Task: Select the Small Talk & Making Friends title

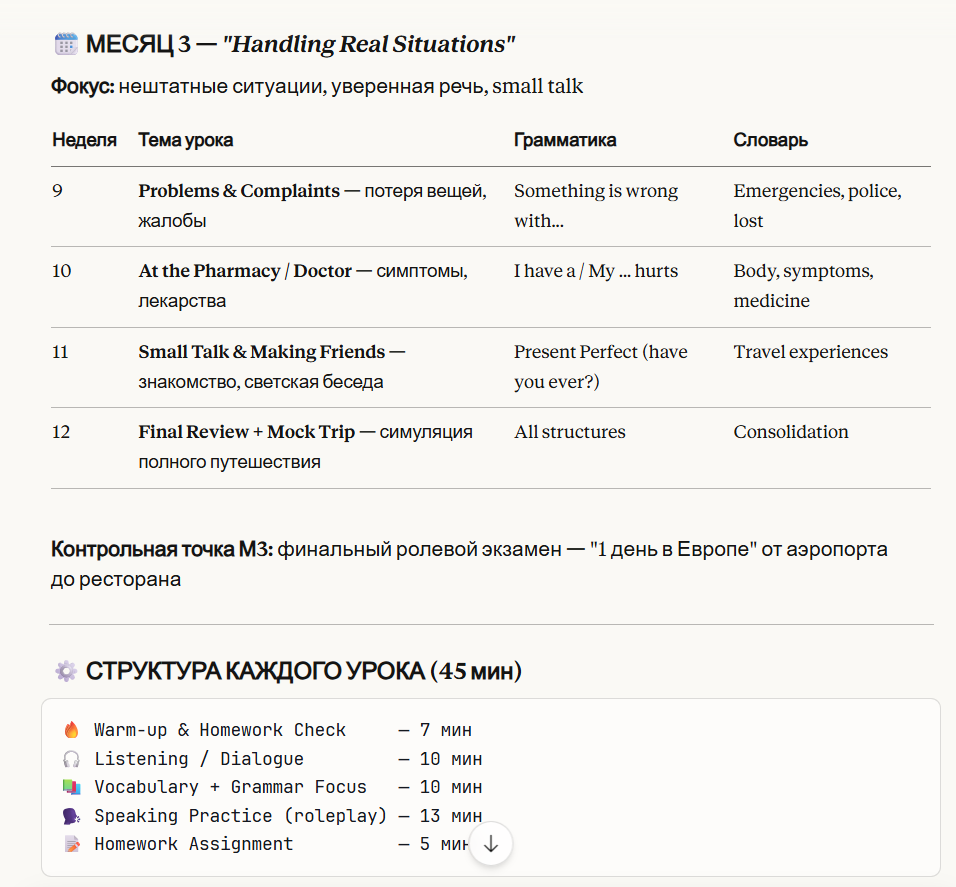Action: coord(261,352)
